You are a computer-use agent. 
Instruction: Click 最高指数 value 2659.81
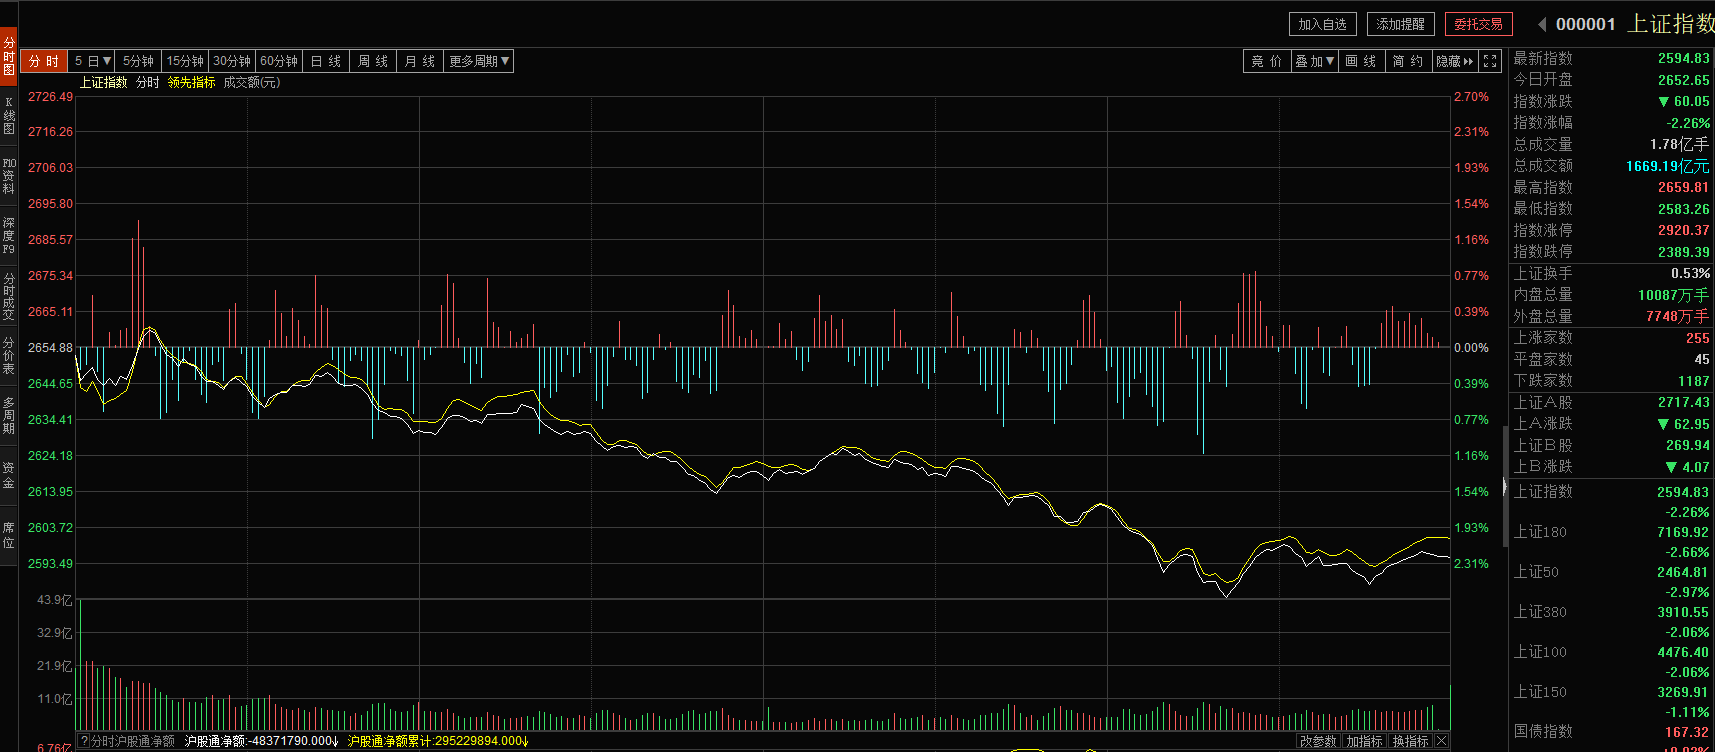pyautogui.click(x=1683, y=187)
